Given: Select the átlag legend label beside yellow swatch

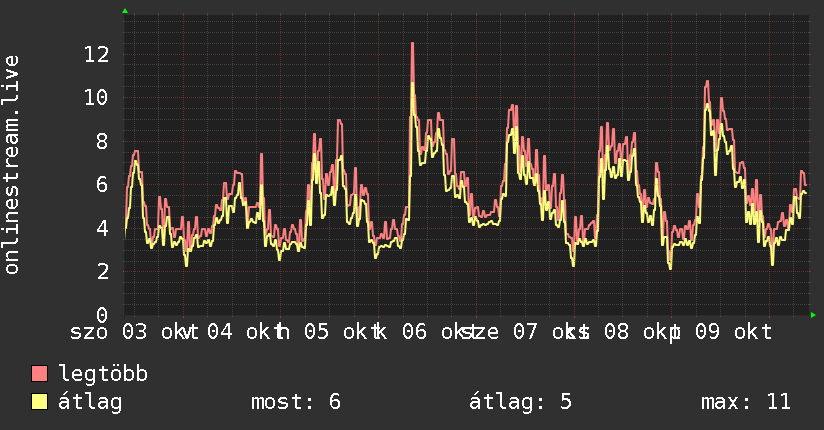Looking at the screenshot, I should coord(90,402).
